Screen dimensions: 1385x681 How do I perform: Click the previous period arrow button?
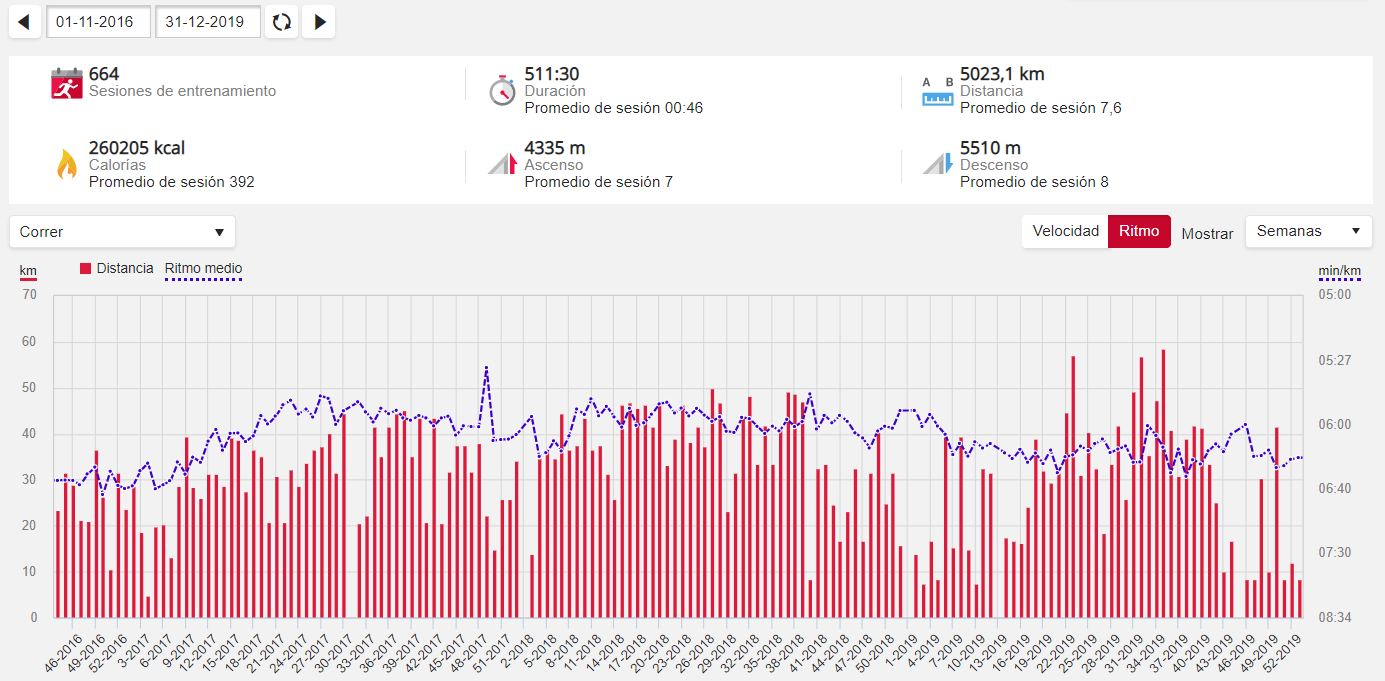[x=24, y=22]
